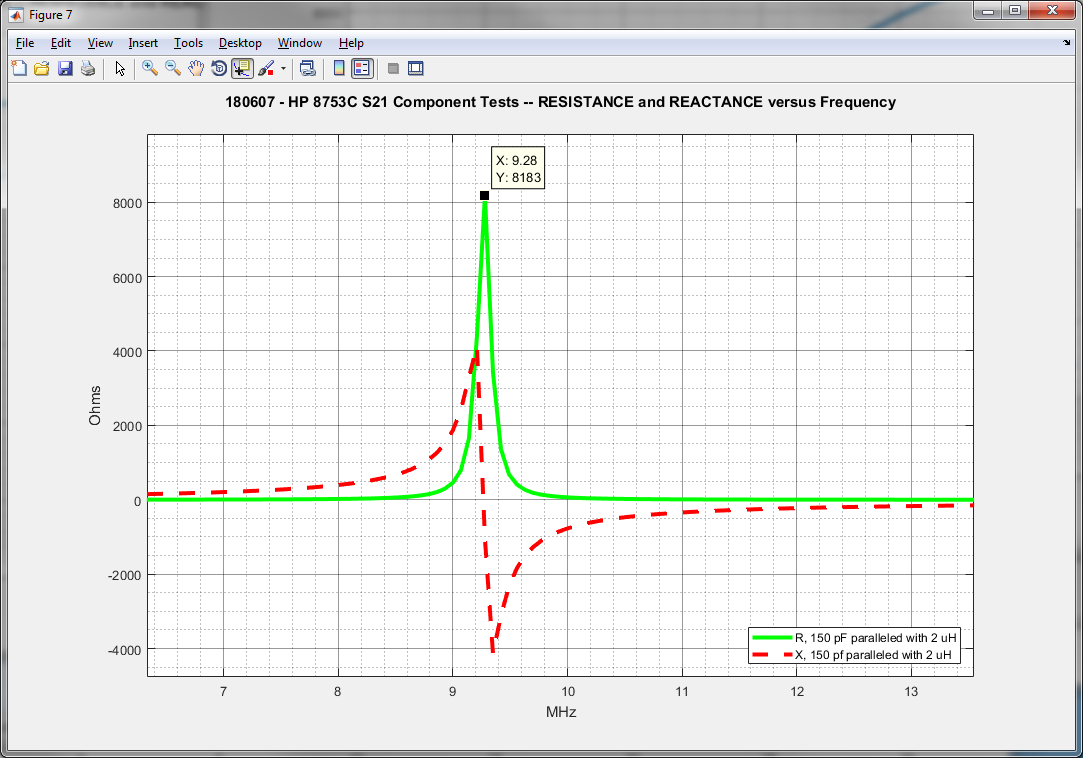Insert a colorbar using the toolbar icon
This screenshot has height=758, width=1083.
(x=339, y=68)
